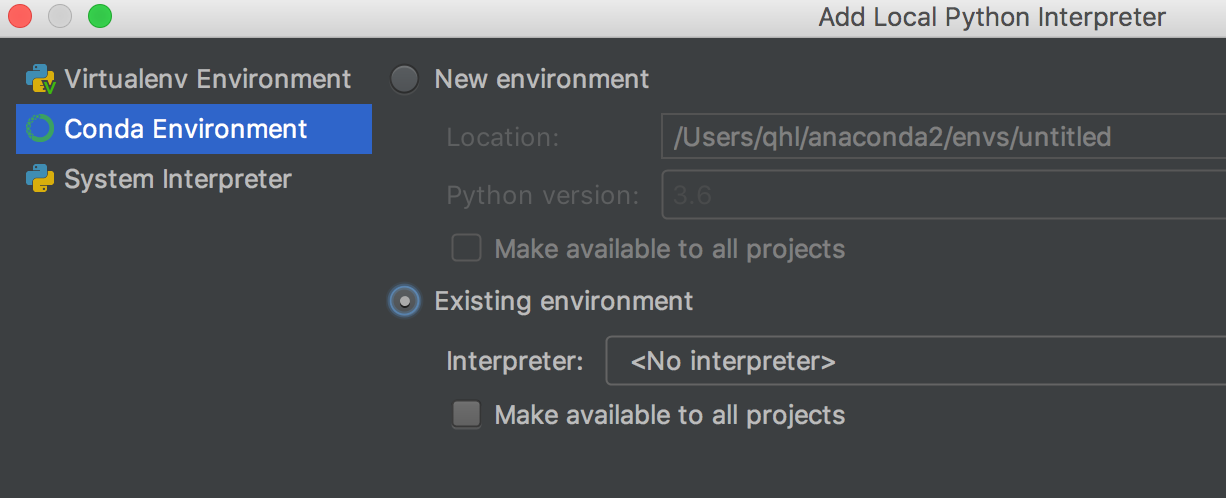Image resolution: width=1226 pixels, height=498 pixels.
Task: Close the dialog with the red button
Action: click(x=20, y=16)
